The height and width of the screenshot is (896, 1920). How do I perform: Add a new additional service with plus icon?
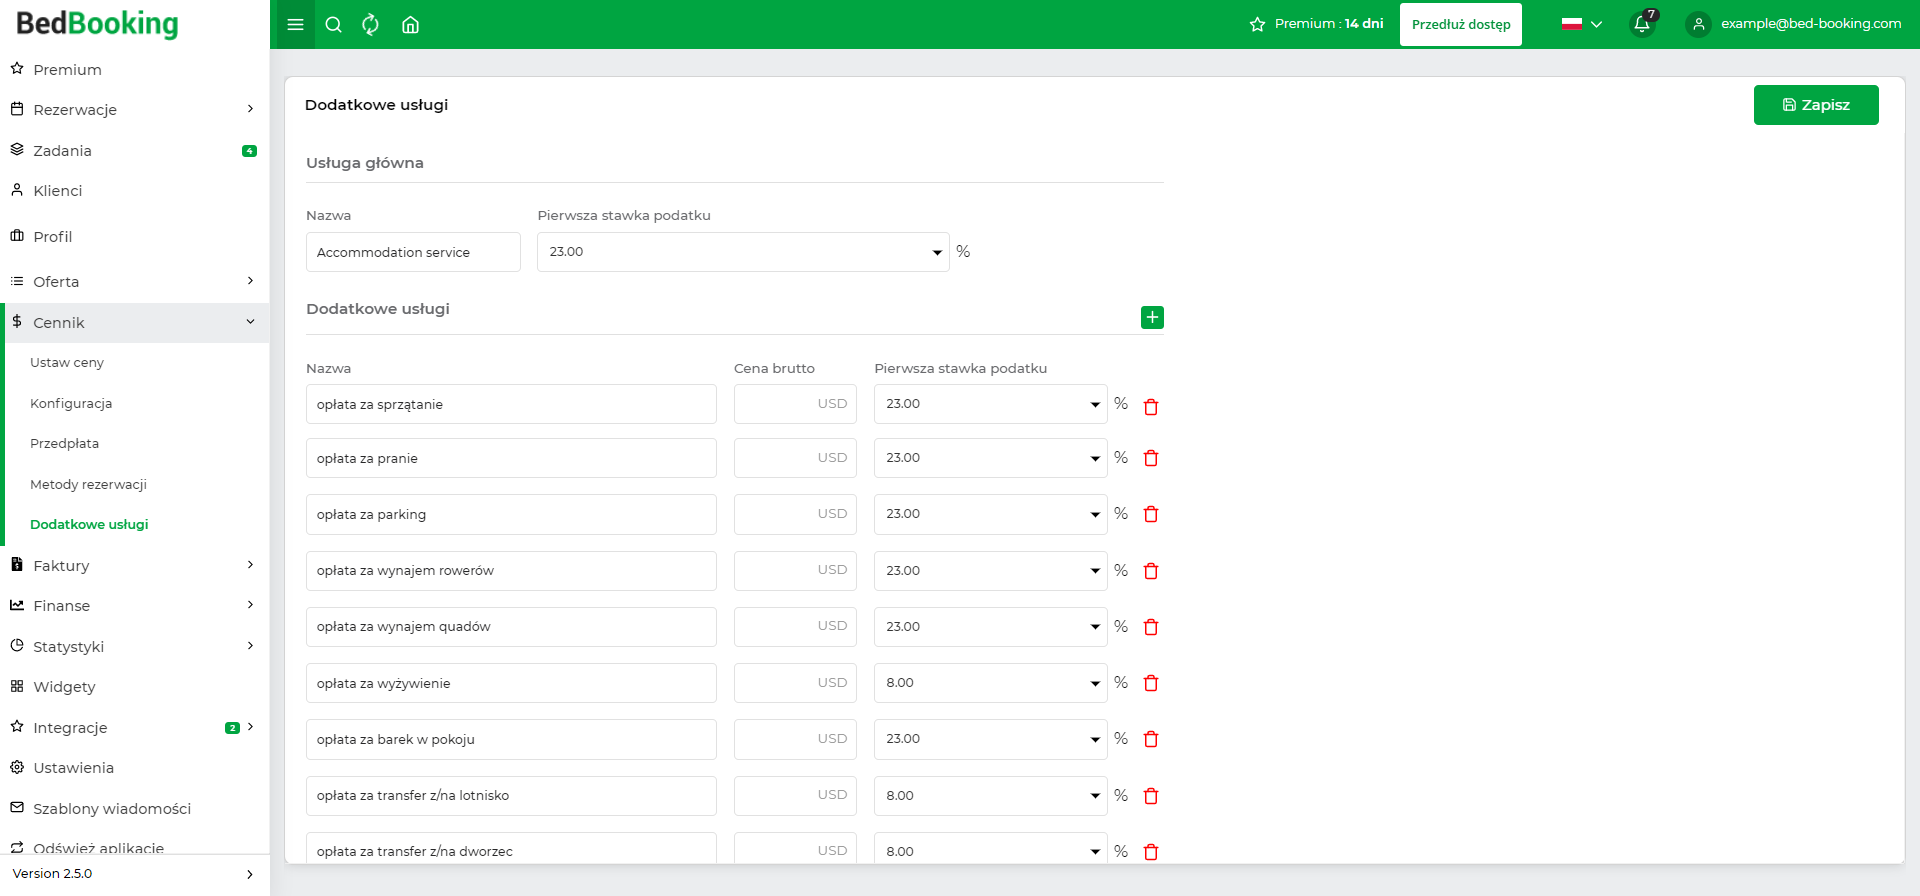click(x=1152, y=317)
